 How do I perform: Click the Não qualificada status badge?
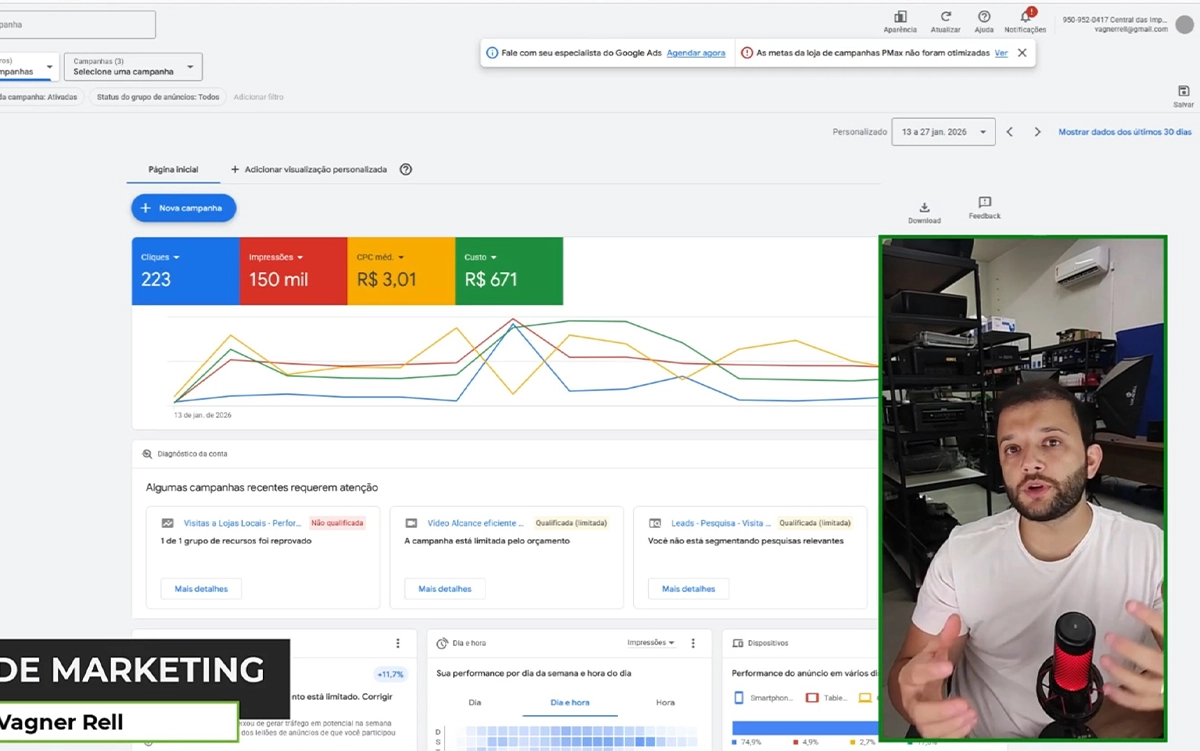point(337,523)
